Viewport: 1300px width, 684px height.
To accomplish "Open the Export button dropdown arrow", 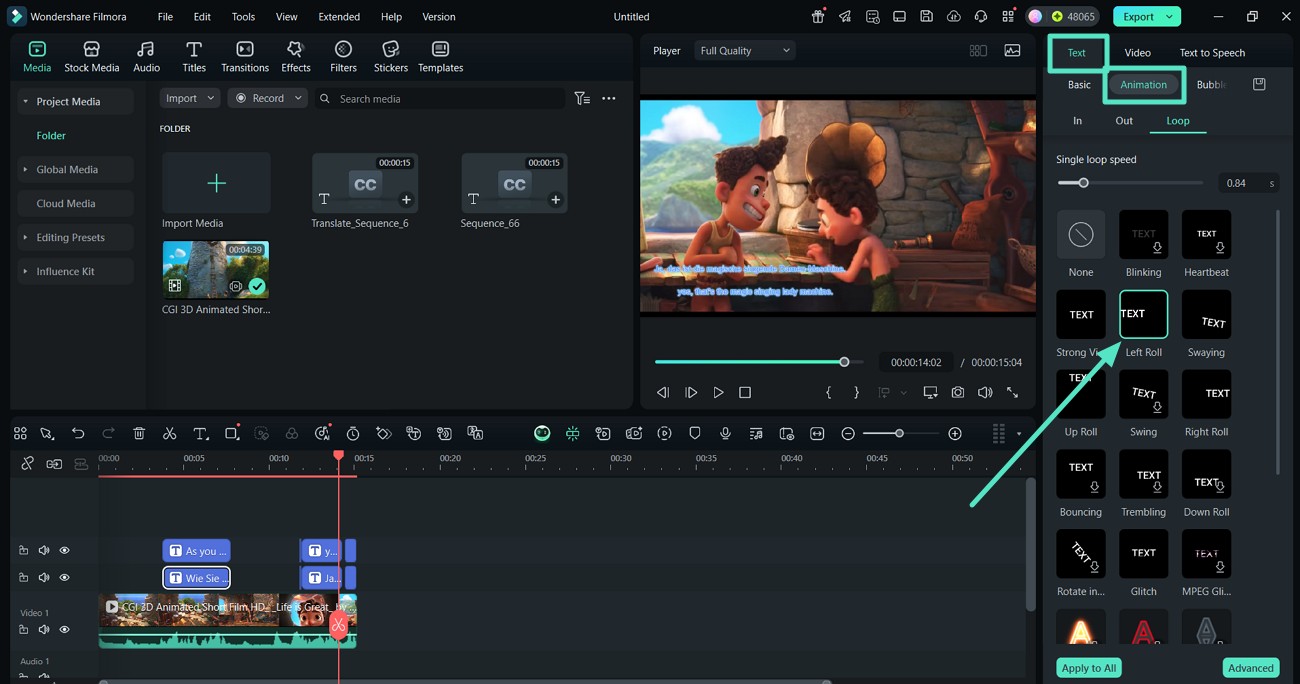I will 1170,16.
